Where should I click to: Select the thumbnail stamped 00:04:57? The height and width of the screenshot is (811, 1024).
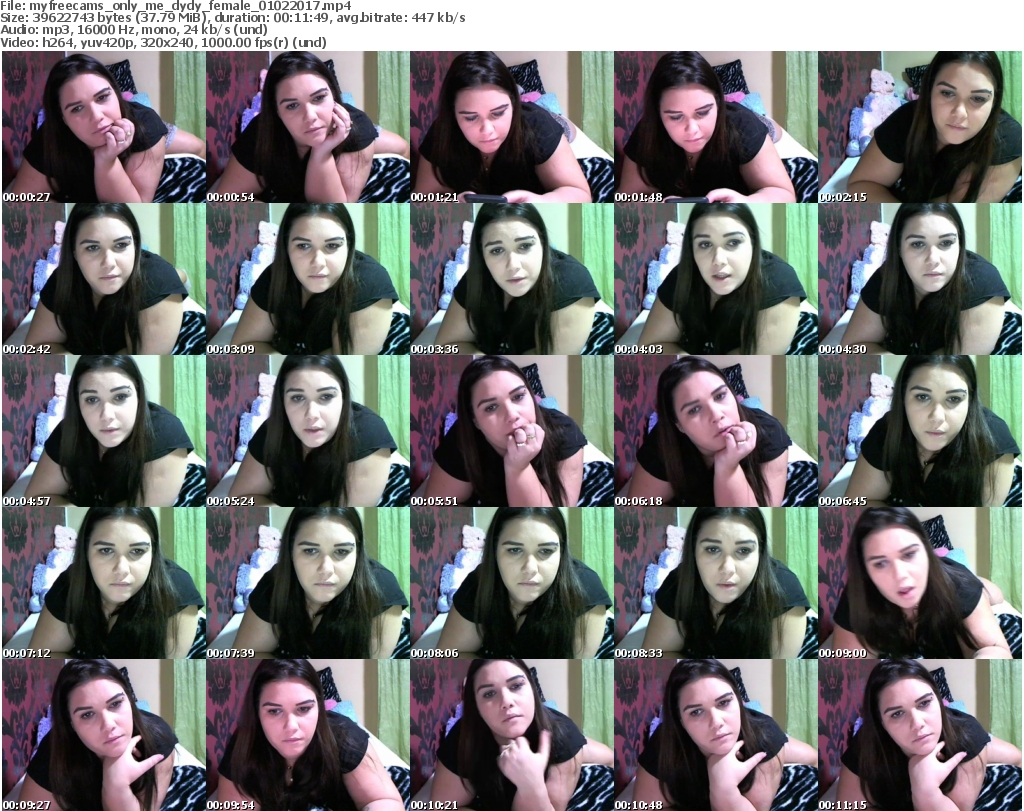pos(104,431)
